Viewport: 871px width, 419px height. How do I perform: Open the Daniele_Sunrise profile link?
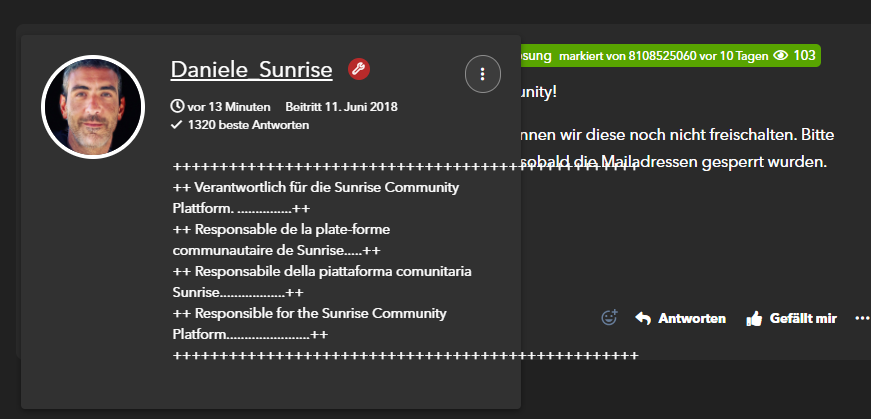point(253,69)
